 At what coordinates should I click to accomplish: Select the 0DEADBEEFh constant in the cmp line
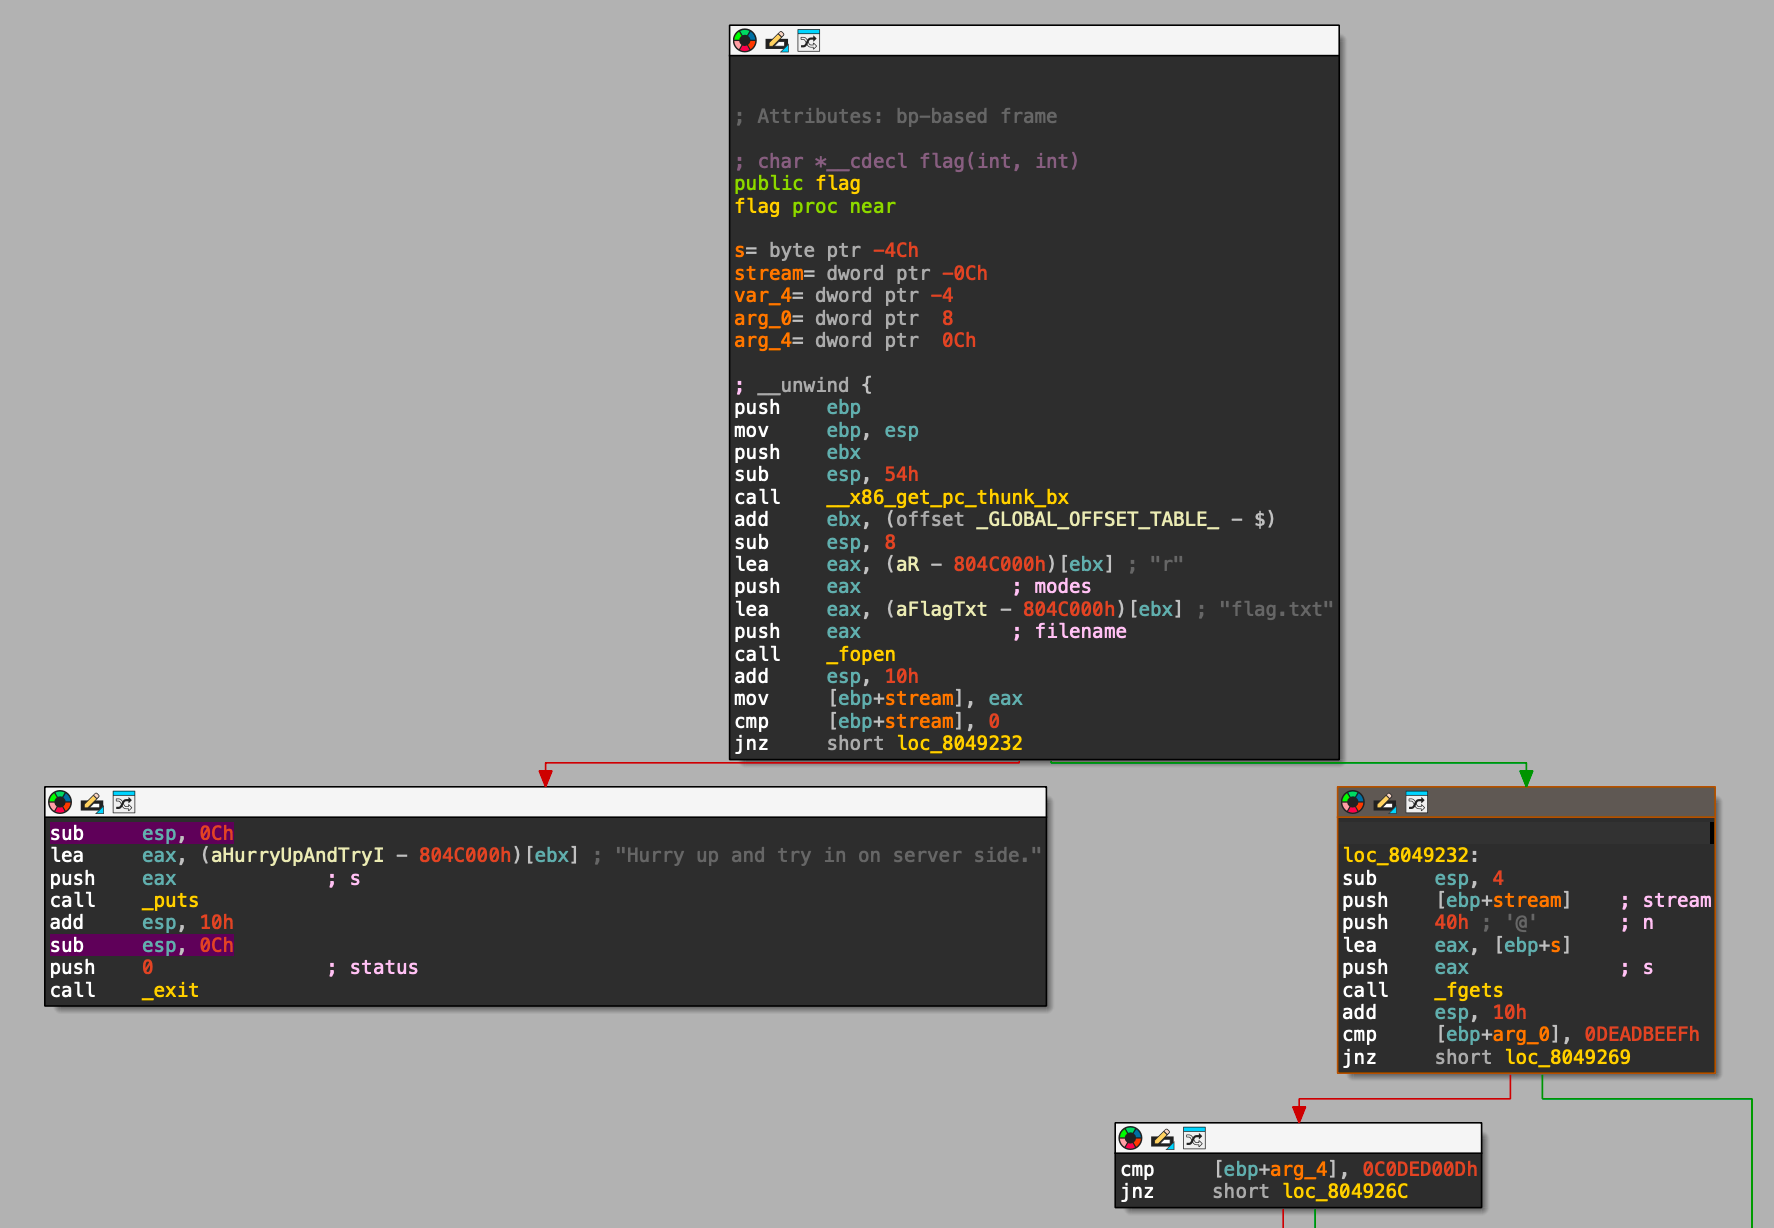tap(1640, 1034)
